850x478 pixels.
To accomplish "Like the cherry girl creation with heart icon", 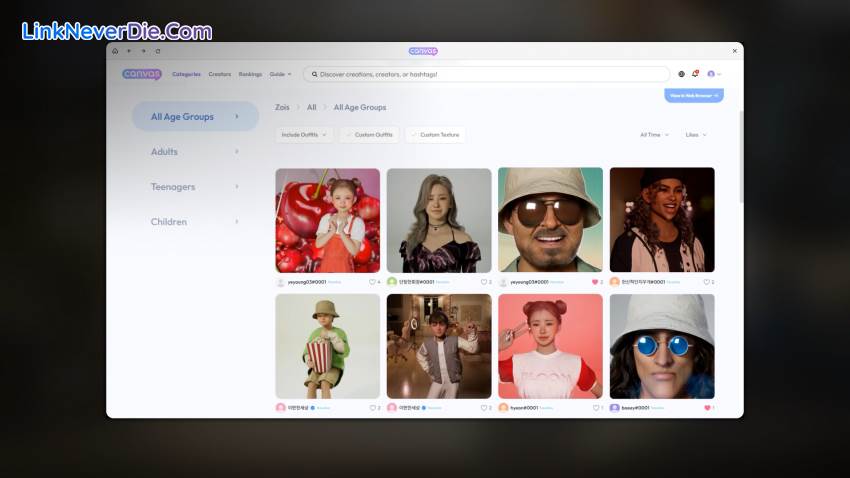I will point(372,282).
